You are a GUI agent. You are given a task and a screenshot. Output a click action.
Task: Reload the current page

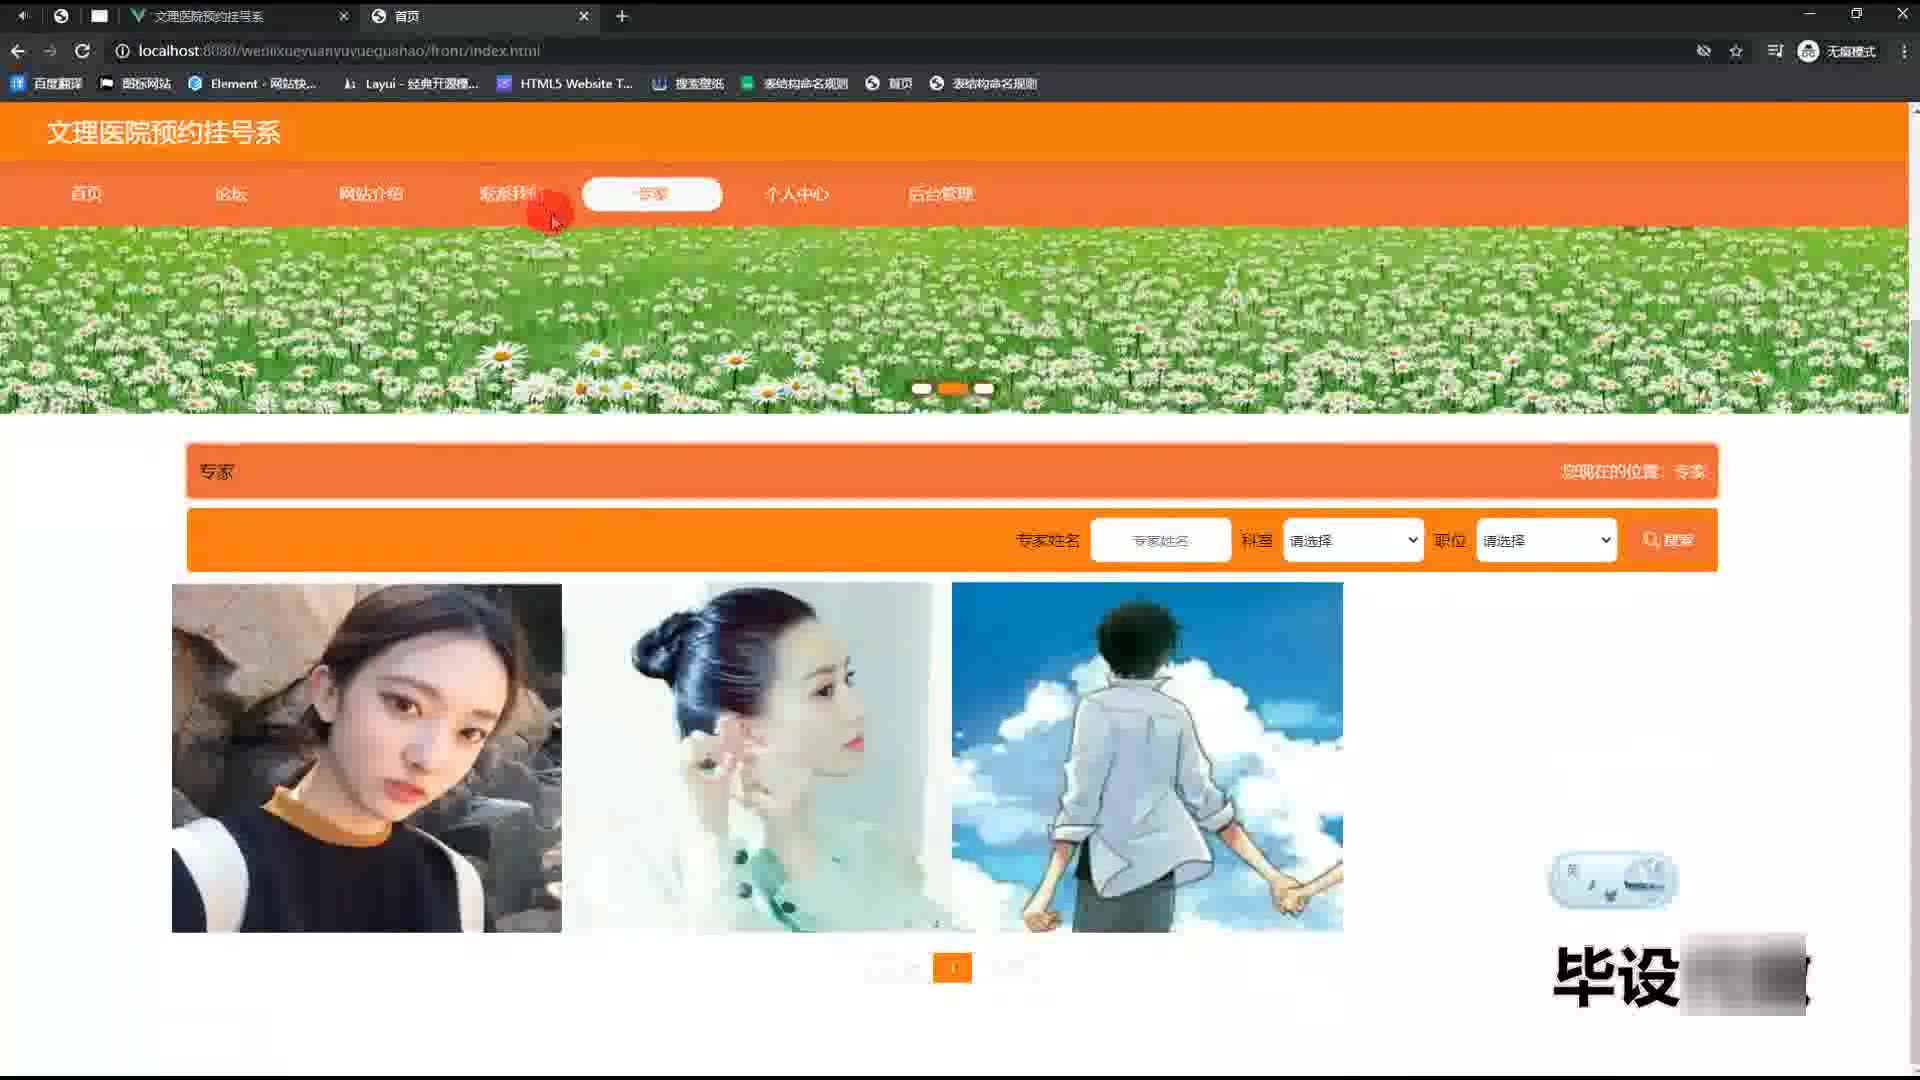82,51
